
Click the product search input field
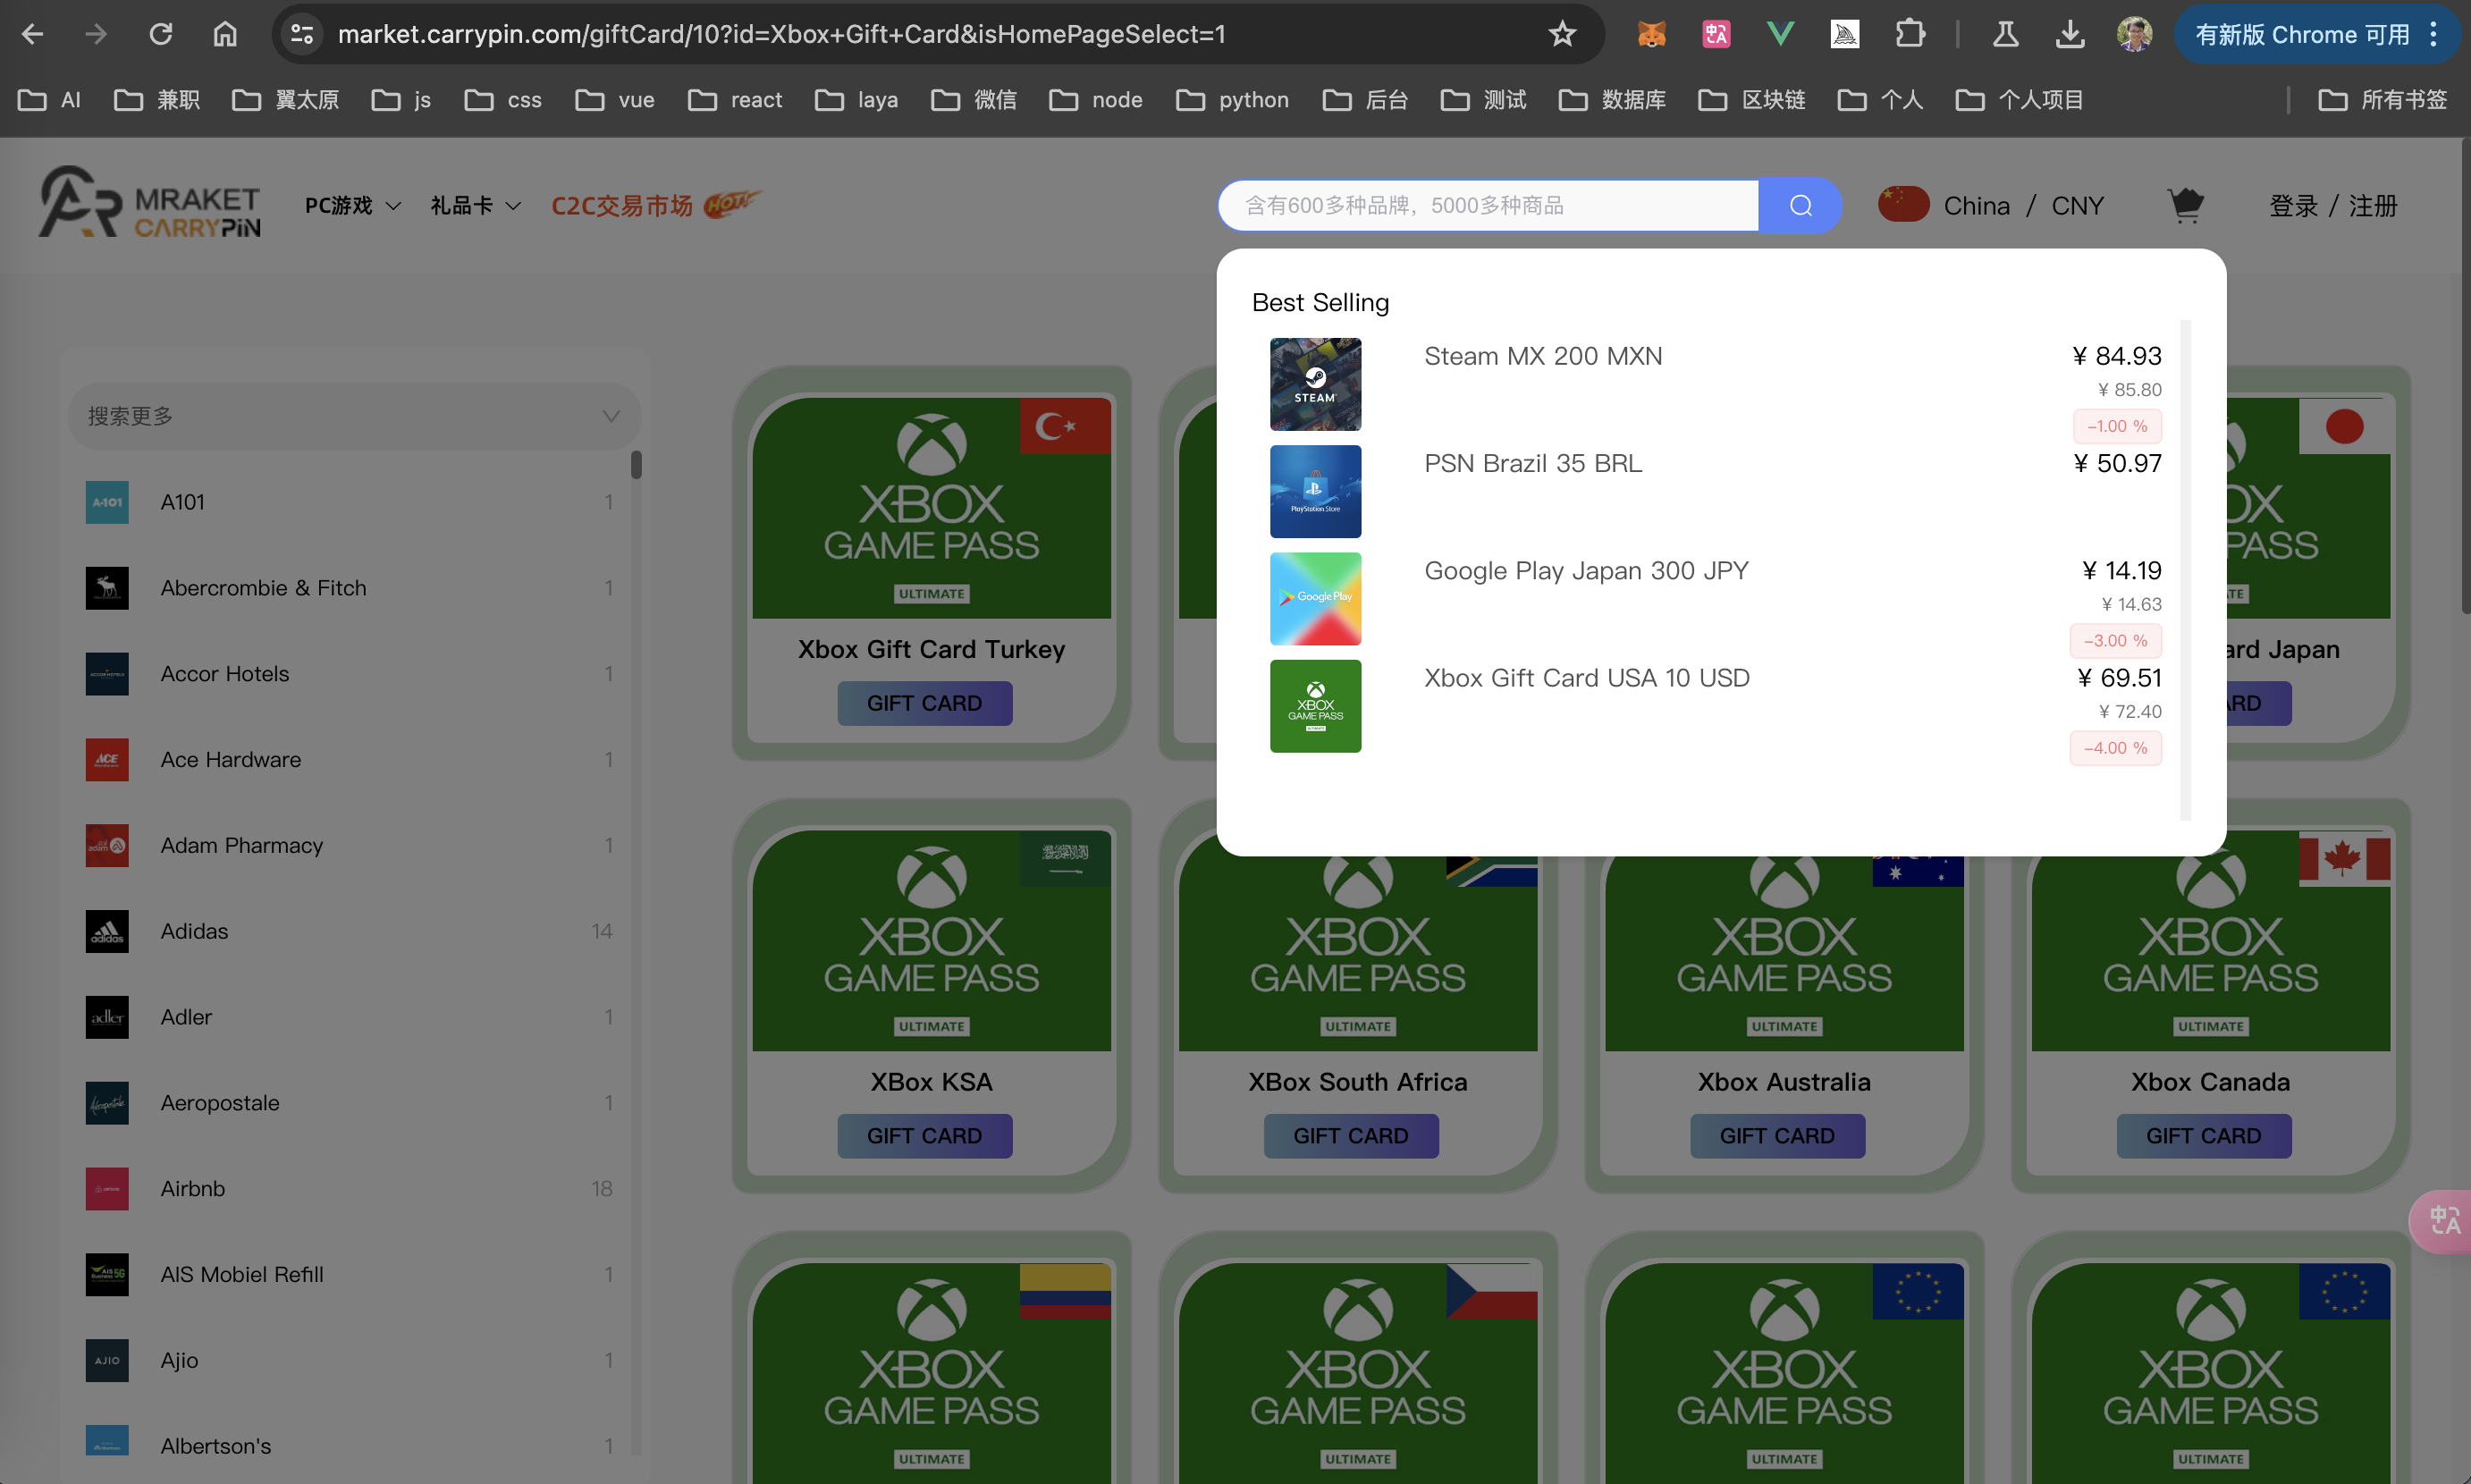click(1488, 205)
